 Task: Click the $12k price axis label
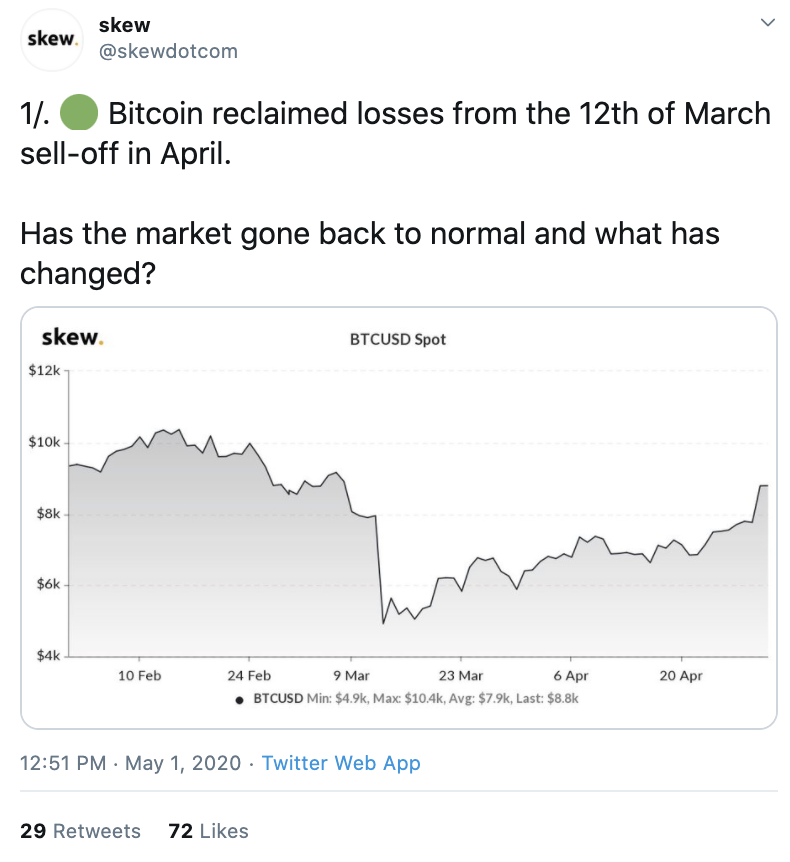click(44, 370)
